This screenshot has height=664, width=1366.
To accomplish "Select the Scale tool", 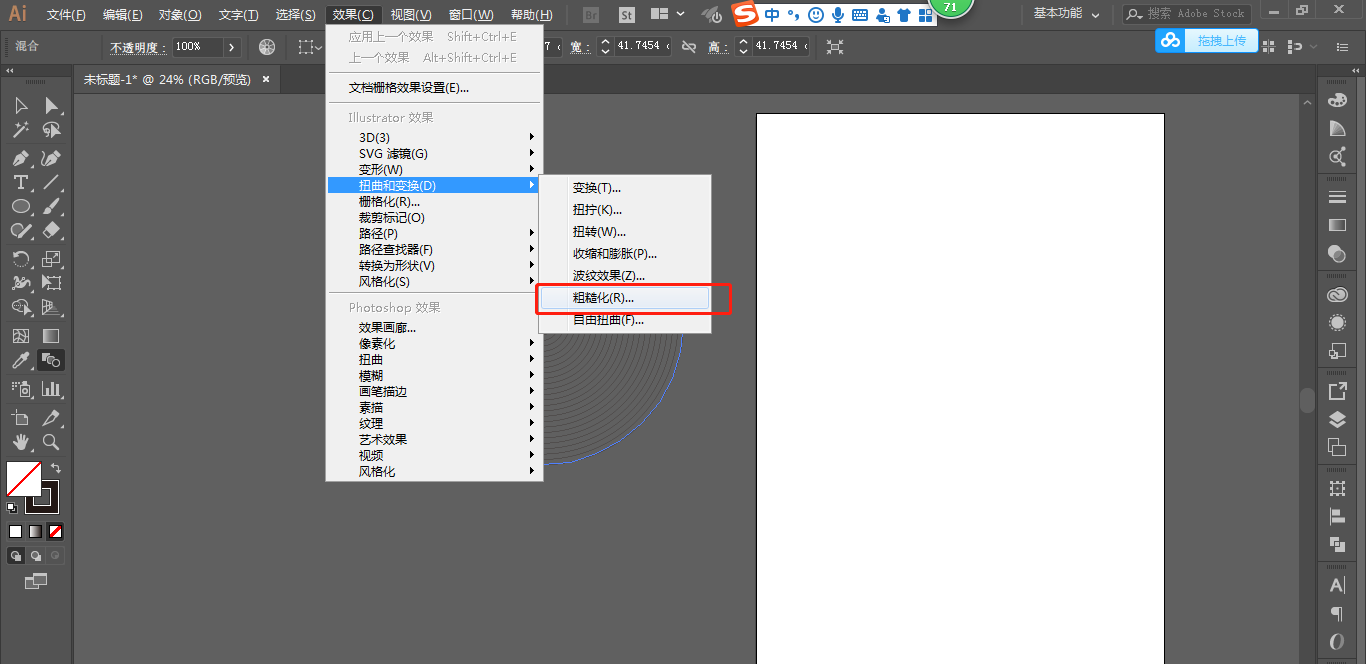I will pos(51,259).
